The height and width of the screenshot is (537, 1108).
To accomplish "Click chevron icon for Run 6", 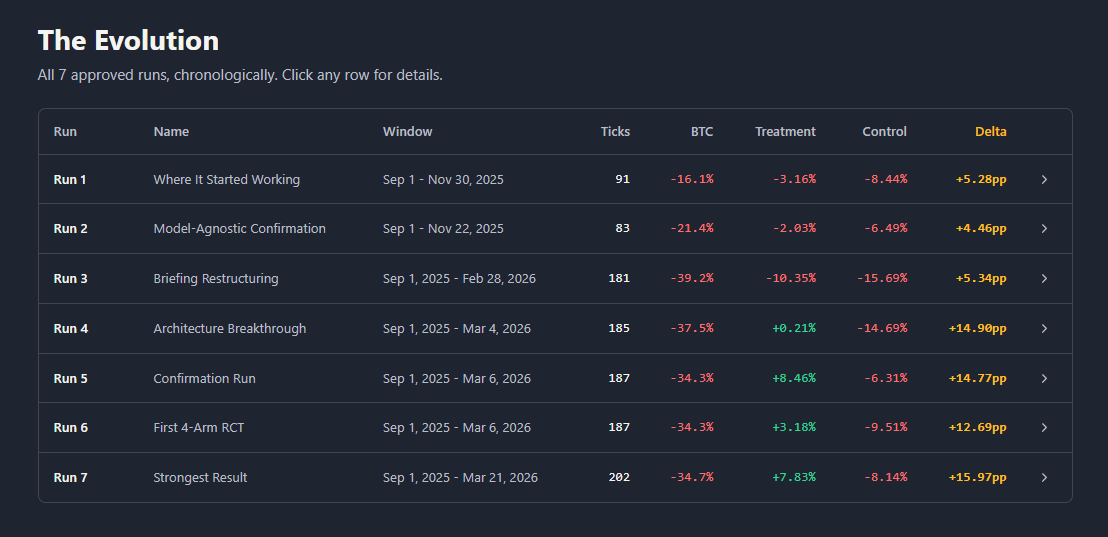I will 1044,427.
